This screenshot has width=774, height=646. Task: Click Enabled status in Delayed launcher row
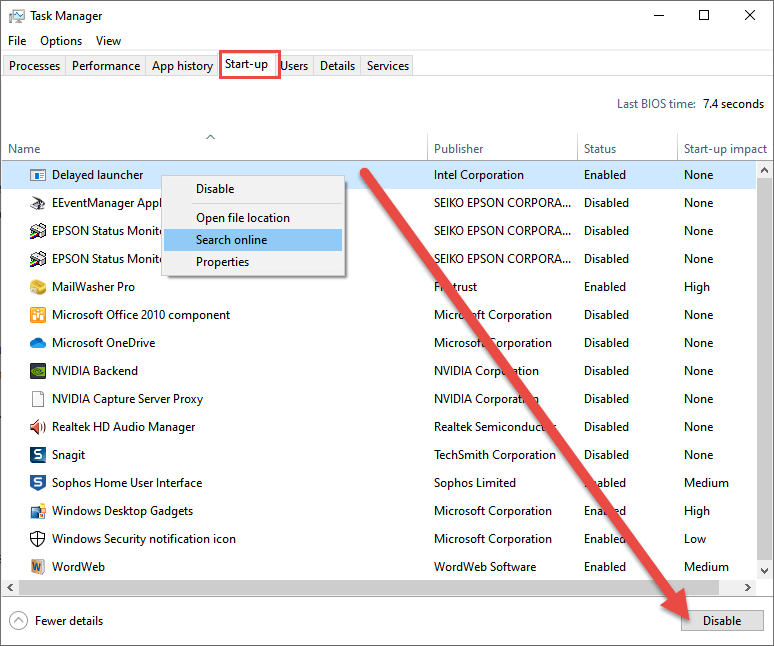point(605,175)
